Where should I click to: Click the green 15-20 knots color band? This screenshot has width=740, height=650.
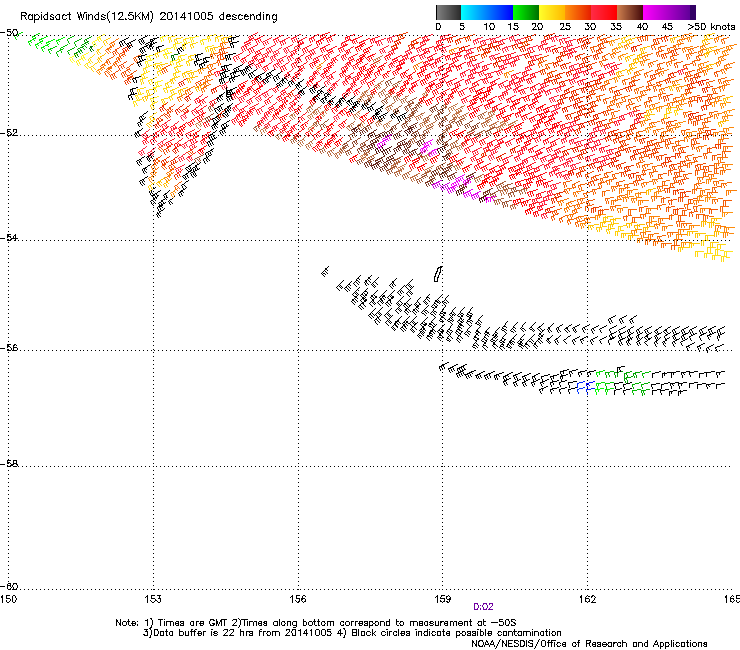pyautogui.click(x=526, y=12)
